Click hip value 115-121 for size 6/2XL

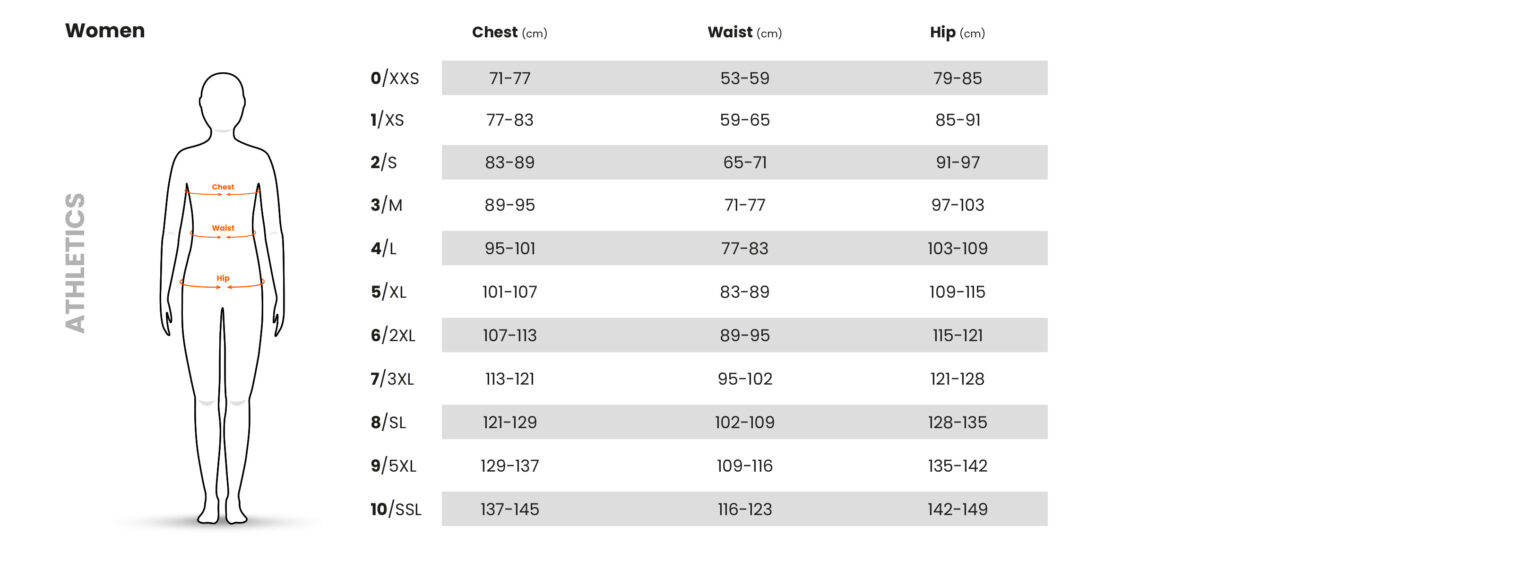957,335
